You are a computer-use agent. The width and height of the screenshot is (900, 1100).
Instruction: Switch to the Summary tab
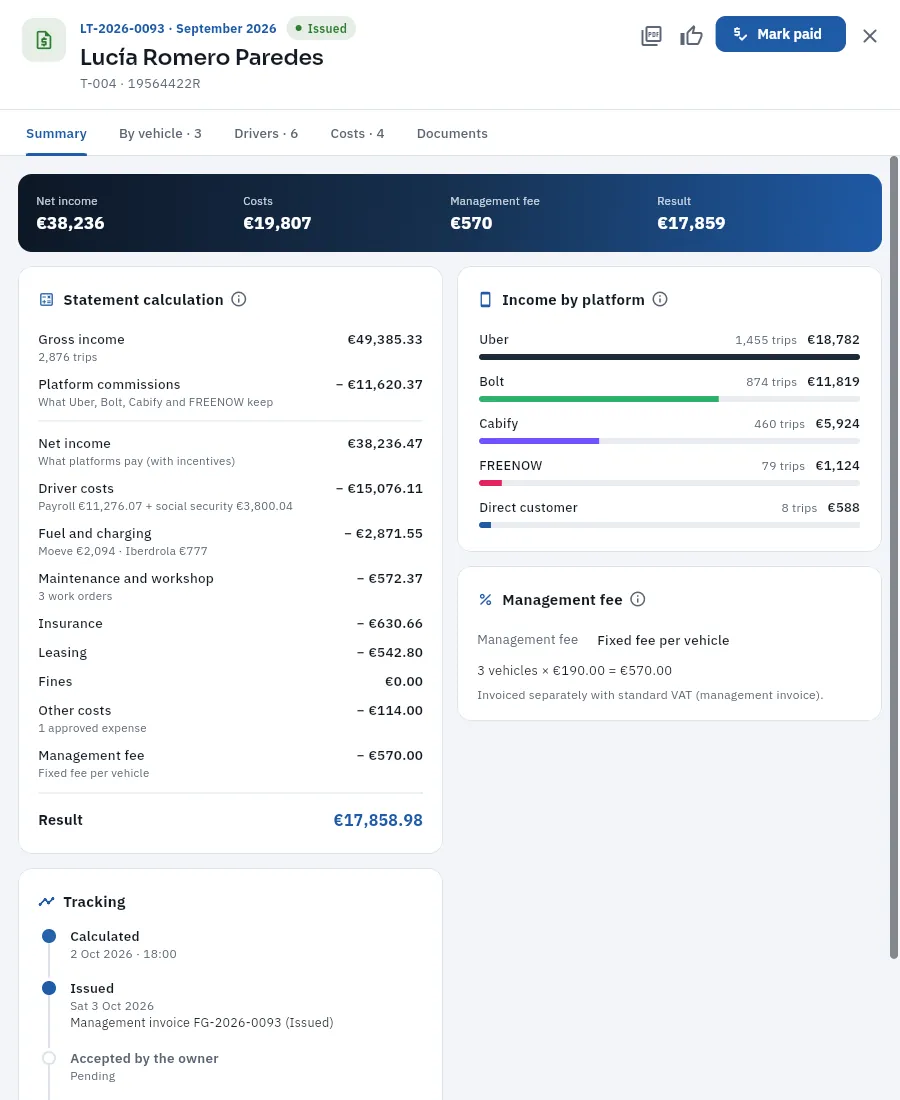[56, 133]
